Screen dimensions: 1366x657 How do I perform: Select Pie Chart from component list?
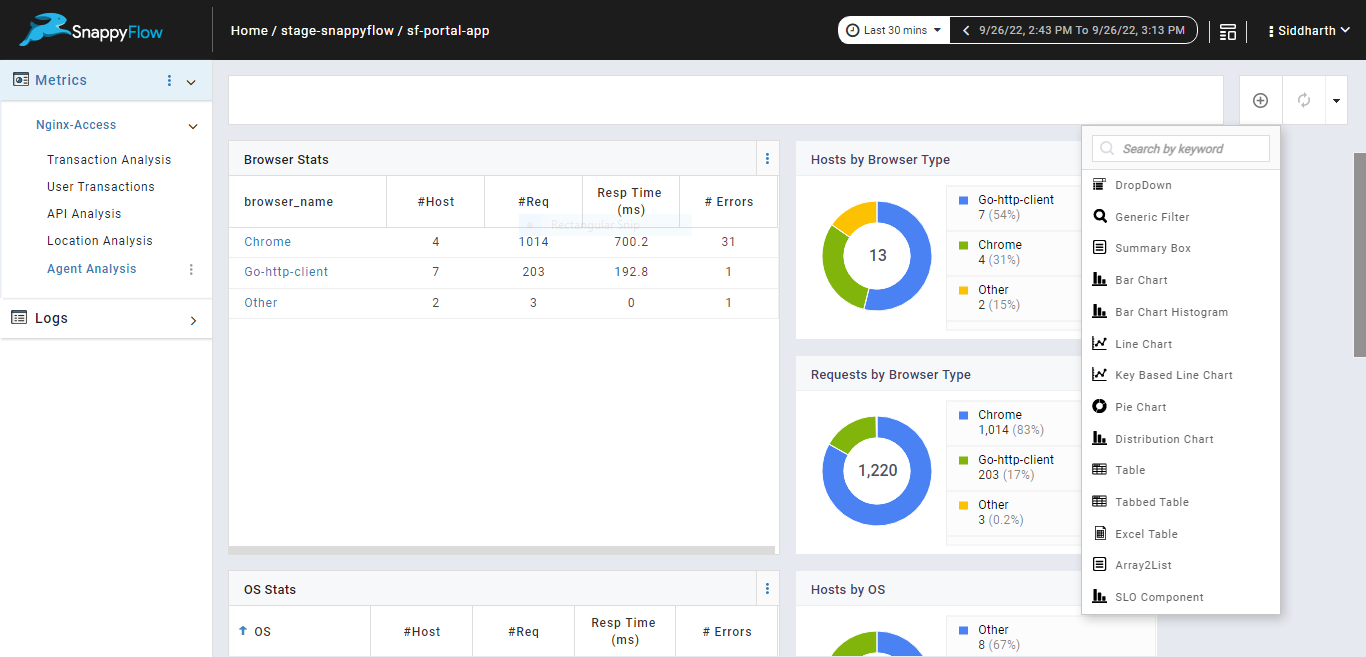[1140, 407]
